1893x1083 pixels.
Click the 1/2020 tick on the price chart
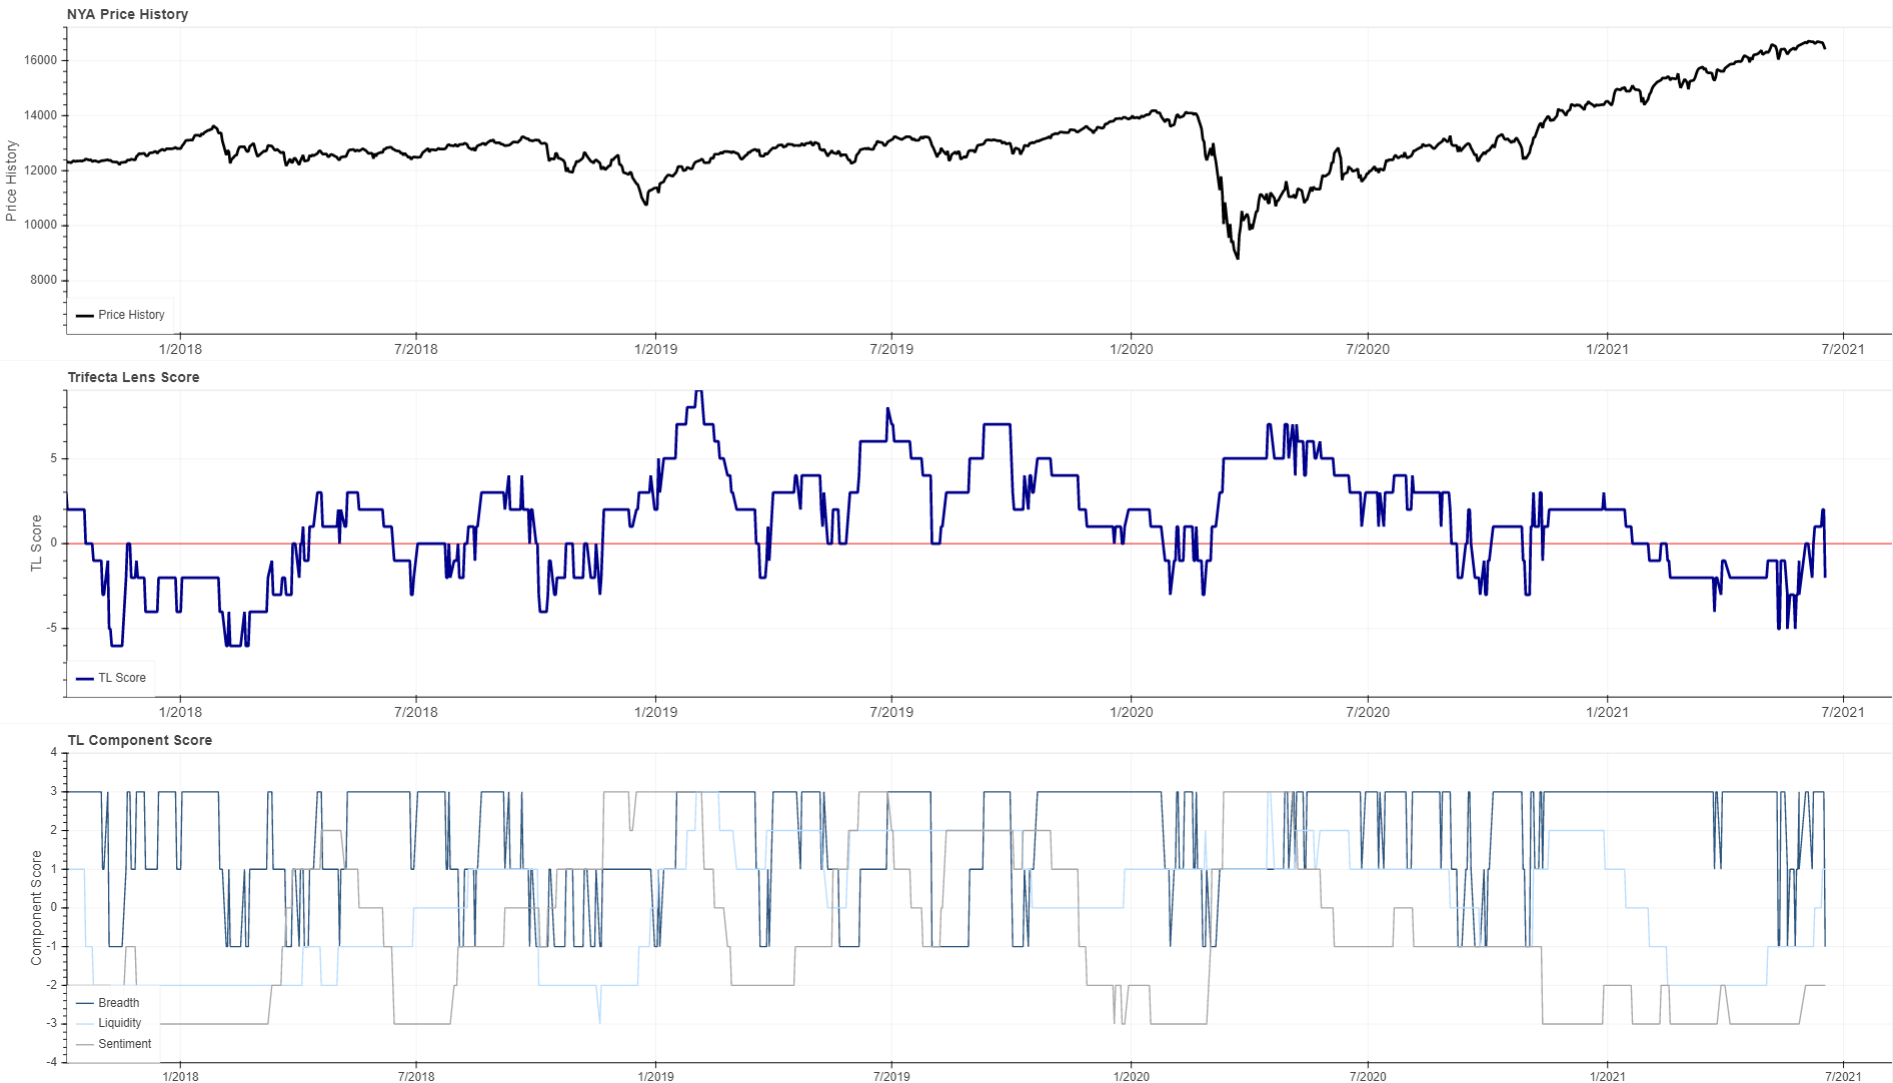pos(1131,349)
